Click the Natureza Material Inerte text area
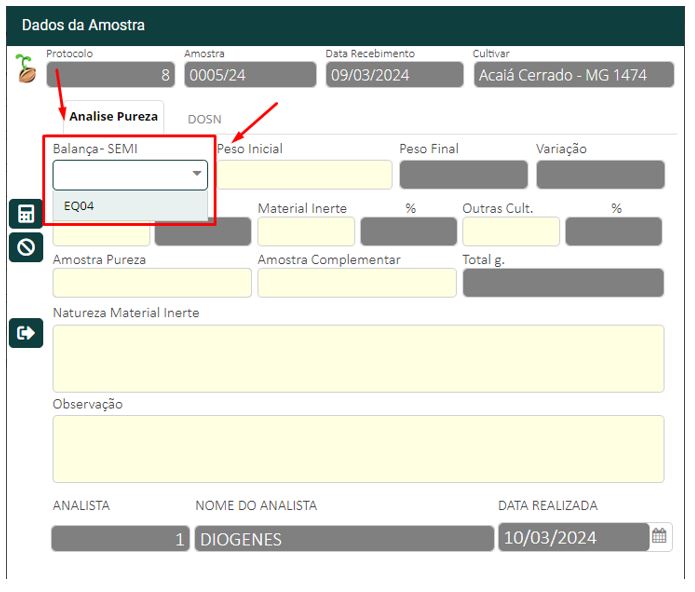695x592 pixels. point(358,358)
